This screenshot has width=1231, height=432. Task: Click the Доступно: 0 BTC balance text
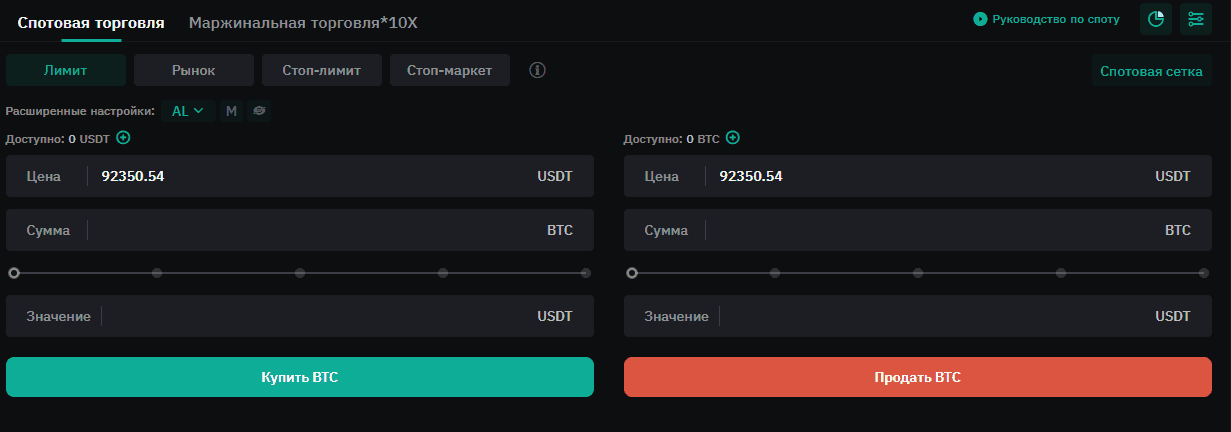pyautogui.click(x=672, y=139)
